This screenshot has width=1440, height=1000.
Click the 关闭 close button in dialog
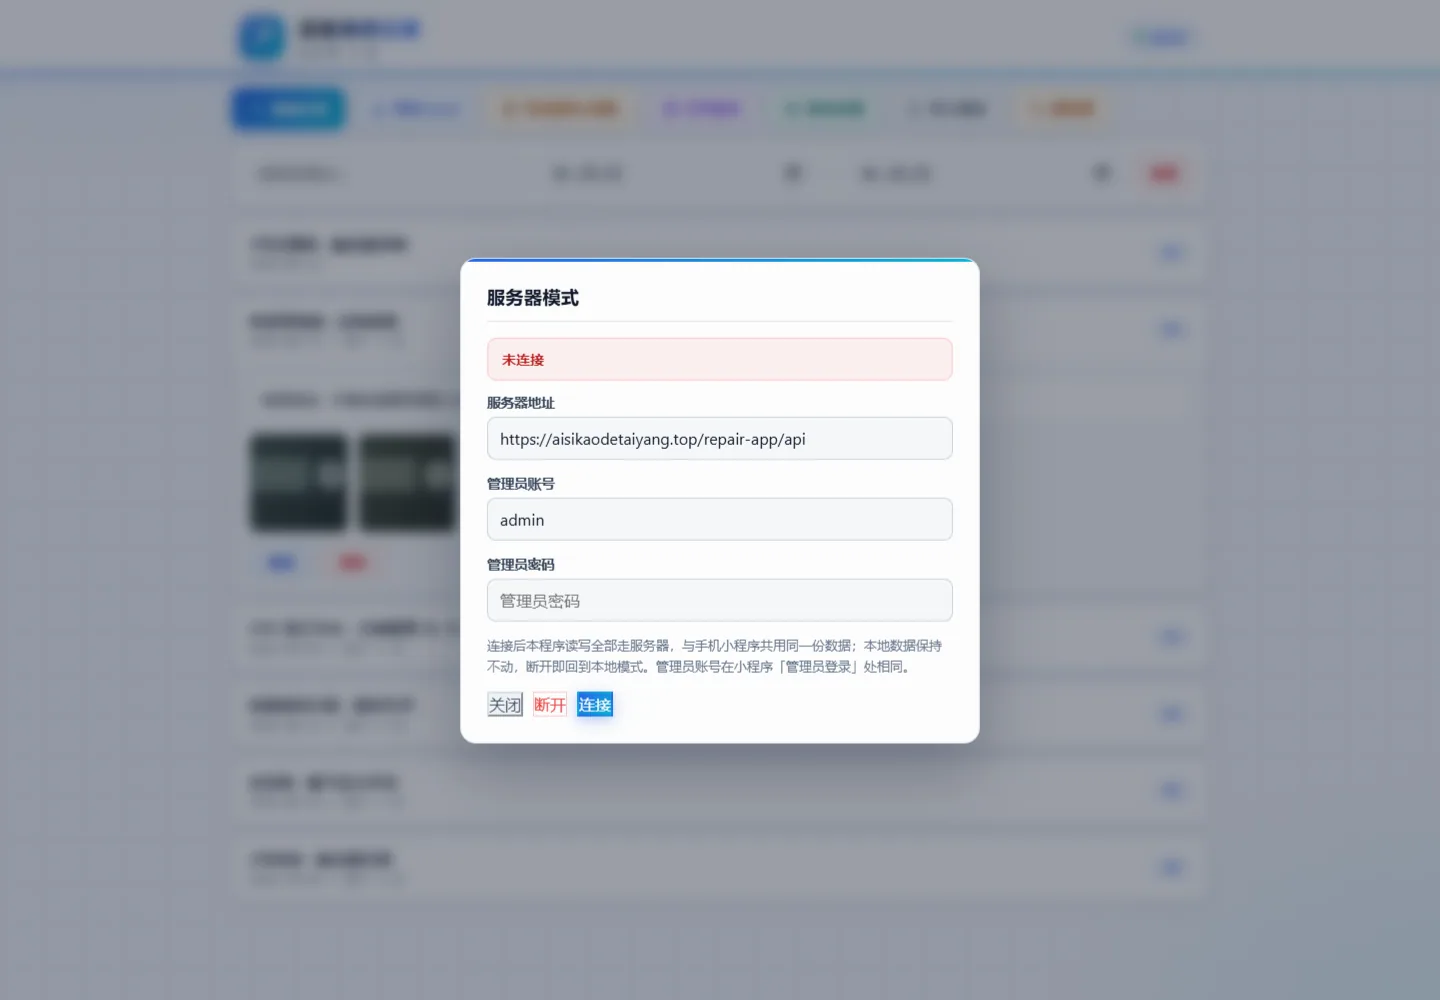(505, 705)
